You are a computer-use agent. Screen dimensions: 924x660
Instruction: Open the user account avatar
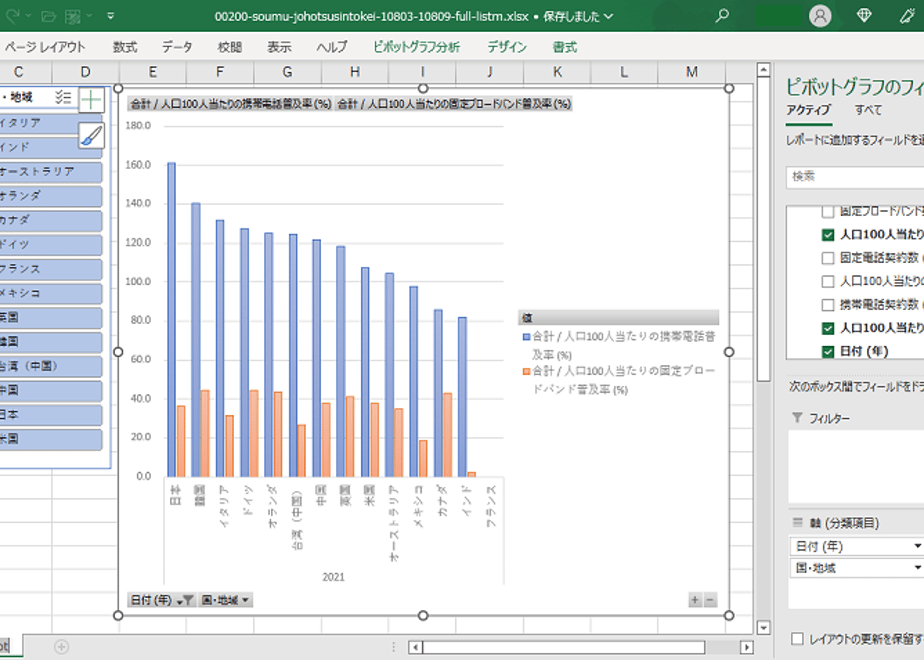coord(820,16)
